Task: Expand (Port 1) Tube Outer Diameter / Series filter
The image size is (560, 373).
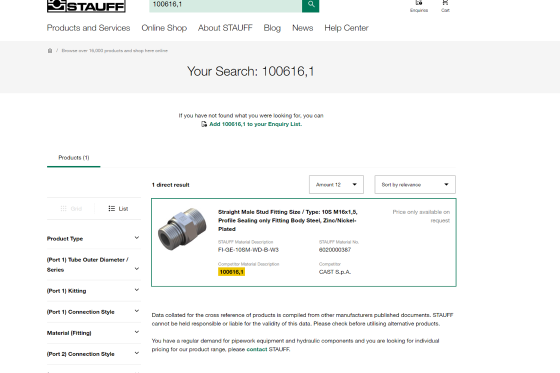Action: (x=94, y=265)
